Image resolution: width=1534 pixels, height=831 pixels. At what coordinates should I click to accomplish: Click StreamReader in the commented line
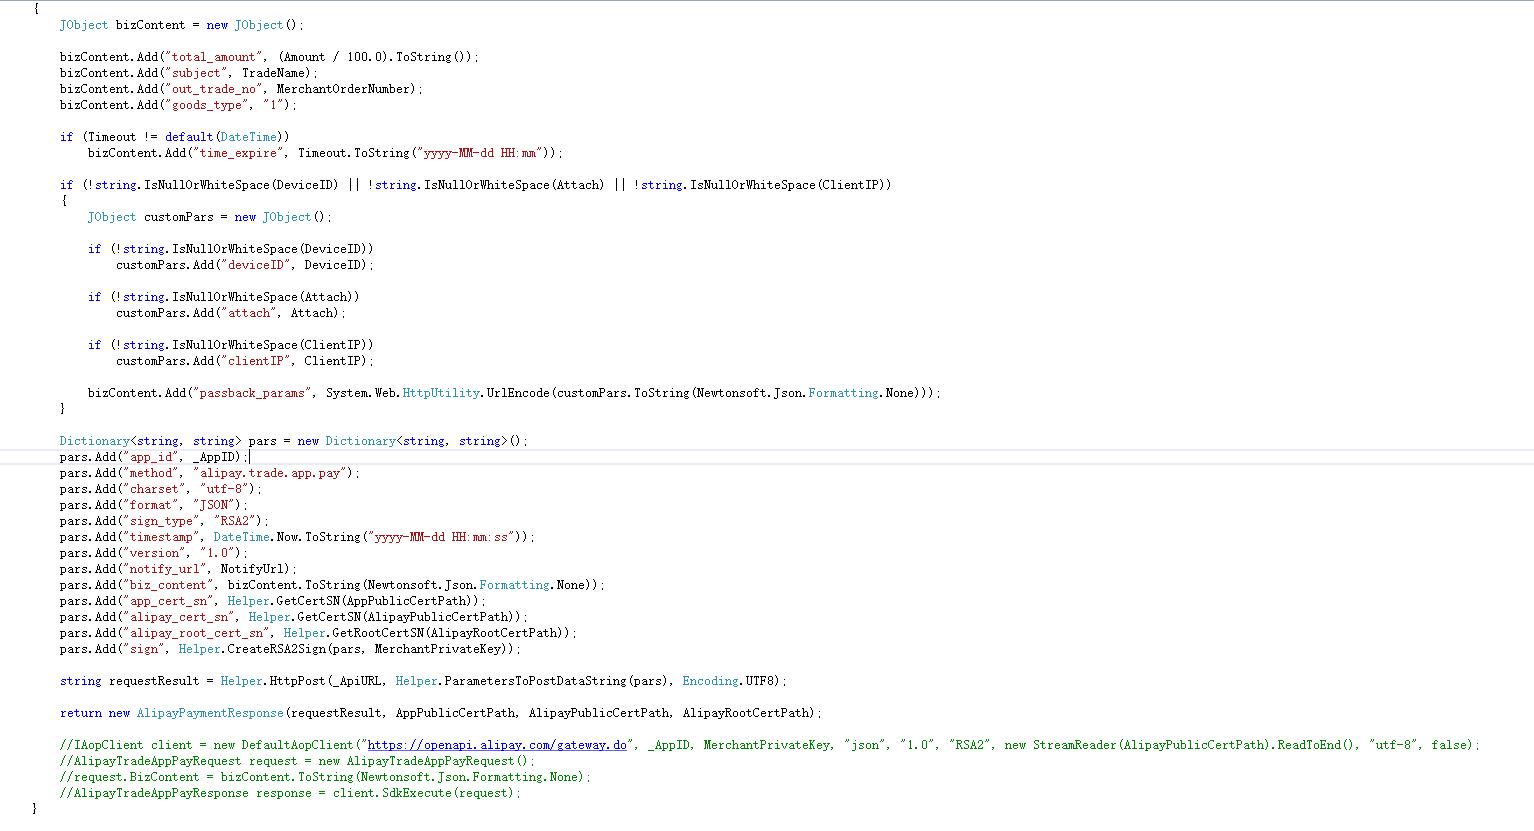pos(1075,745)
